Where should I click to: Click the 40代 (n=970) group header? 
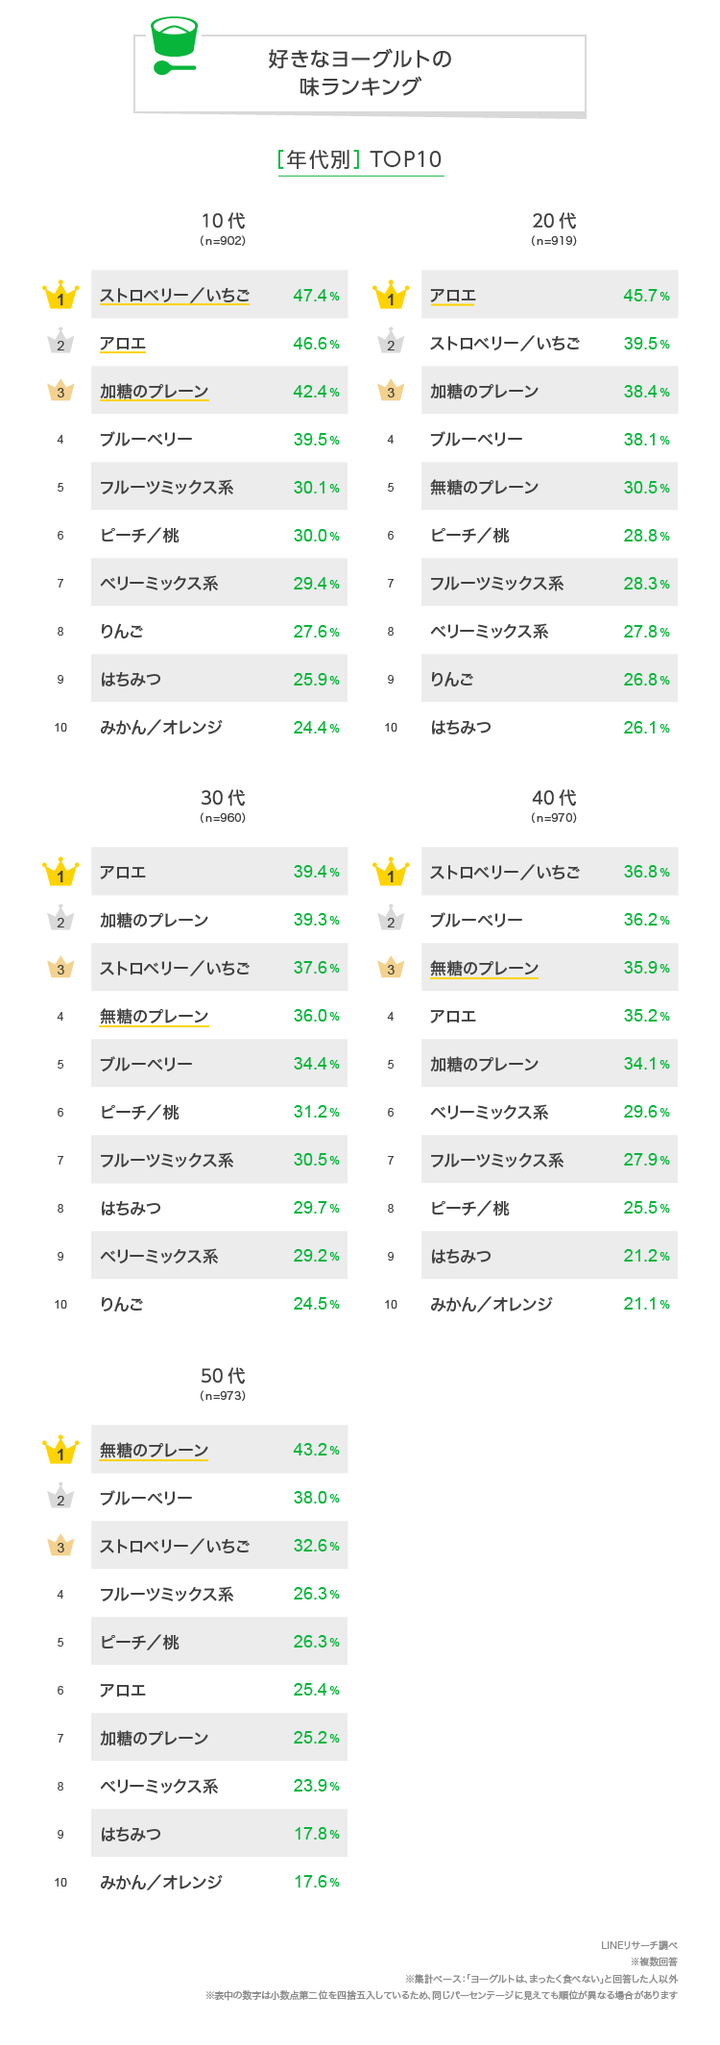[554, 805]
